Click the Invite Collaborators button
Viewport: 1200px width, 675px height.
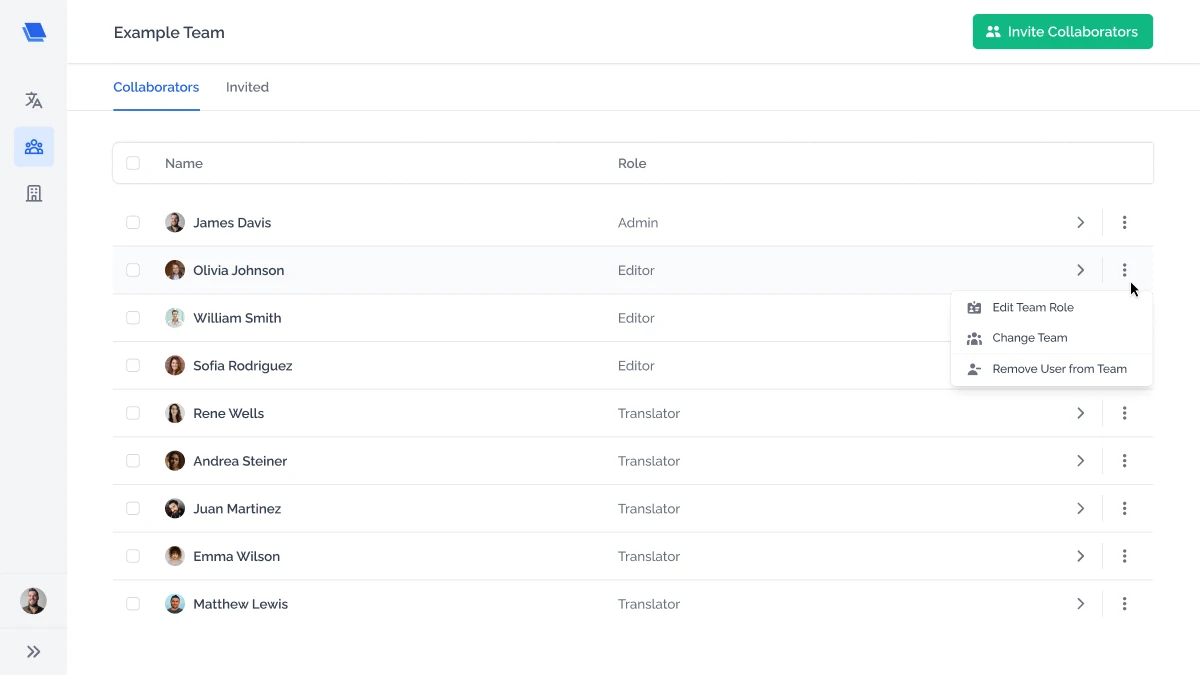(1062, 32)
